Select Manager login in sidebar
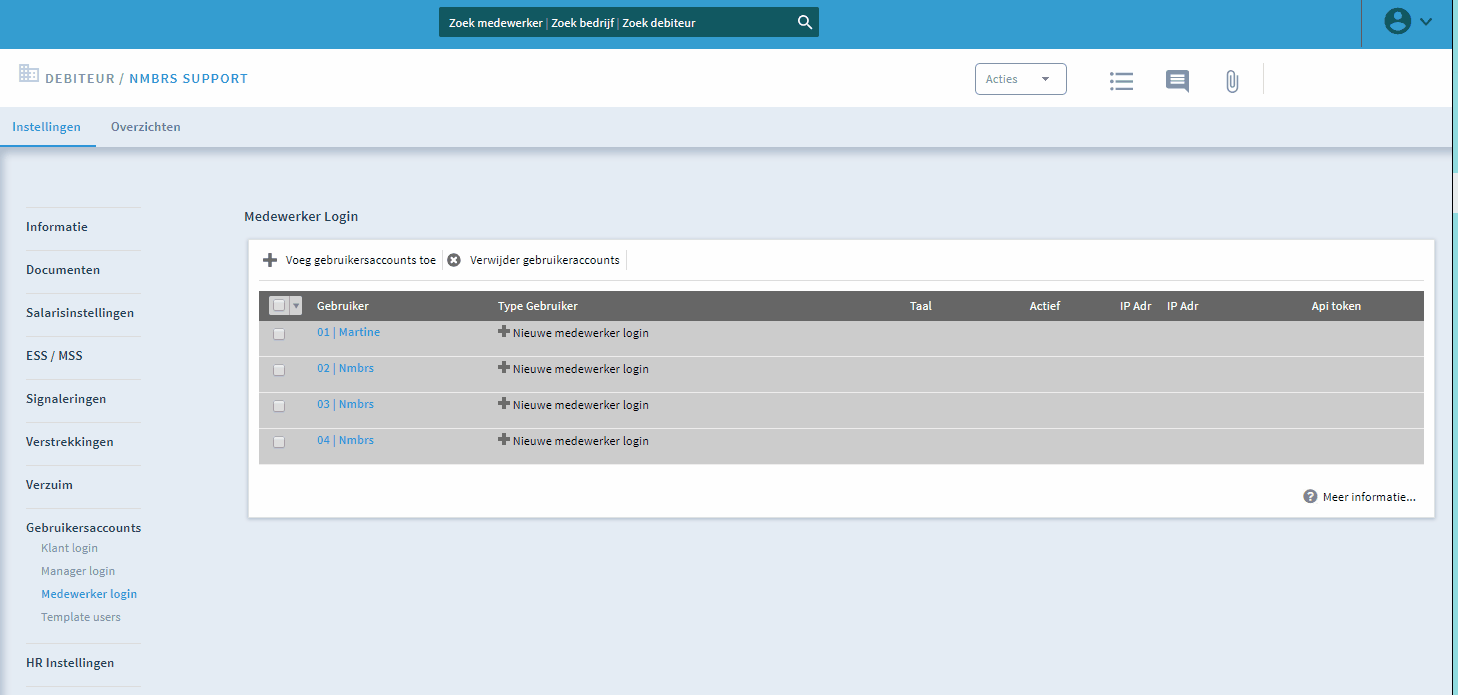 pyautogui.click(x=78, y=571)
